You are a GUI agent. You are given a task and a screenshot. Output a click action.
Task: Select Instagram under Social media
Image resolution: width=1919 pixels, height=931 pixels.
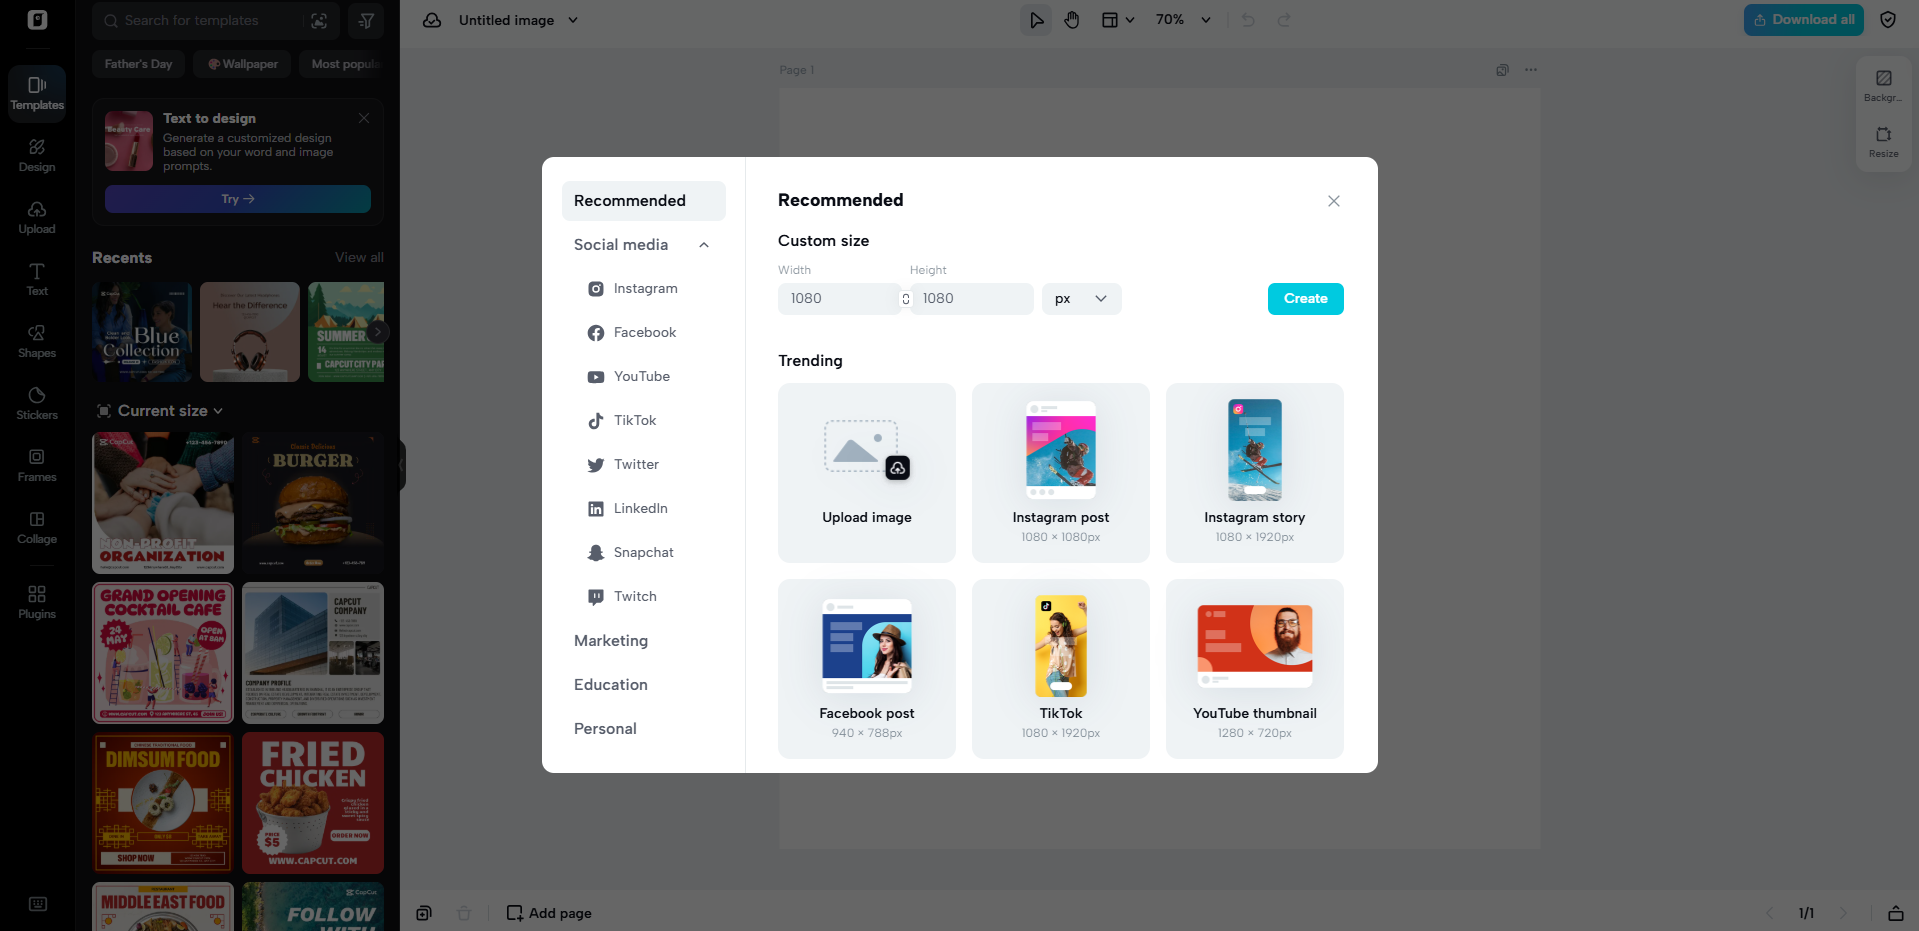click(x=645, y=288)
